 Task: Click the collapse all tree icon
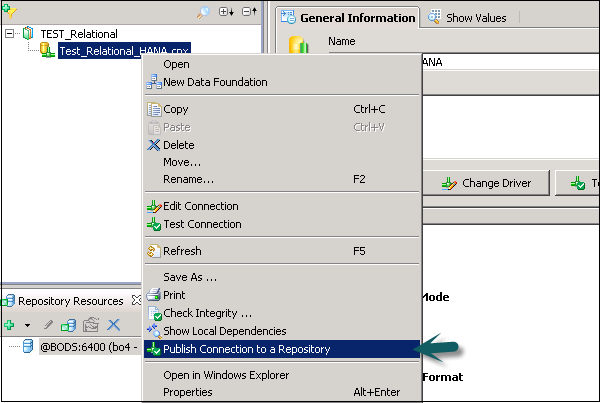point(248,10)
